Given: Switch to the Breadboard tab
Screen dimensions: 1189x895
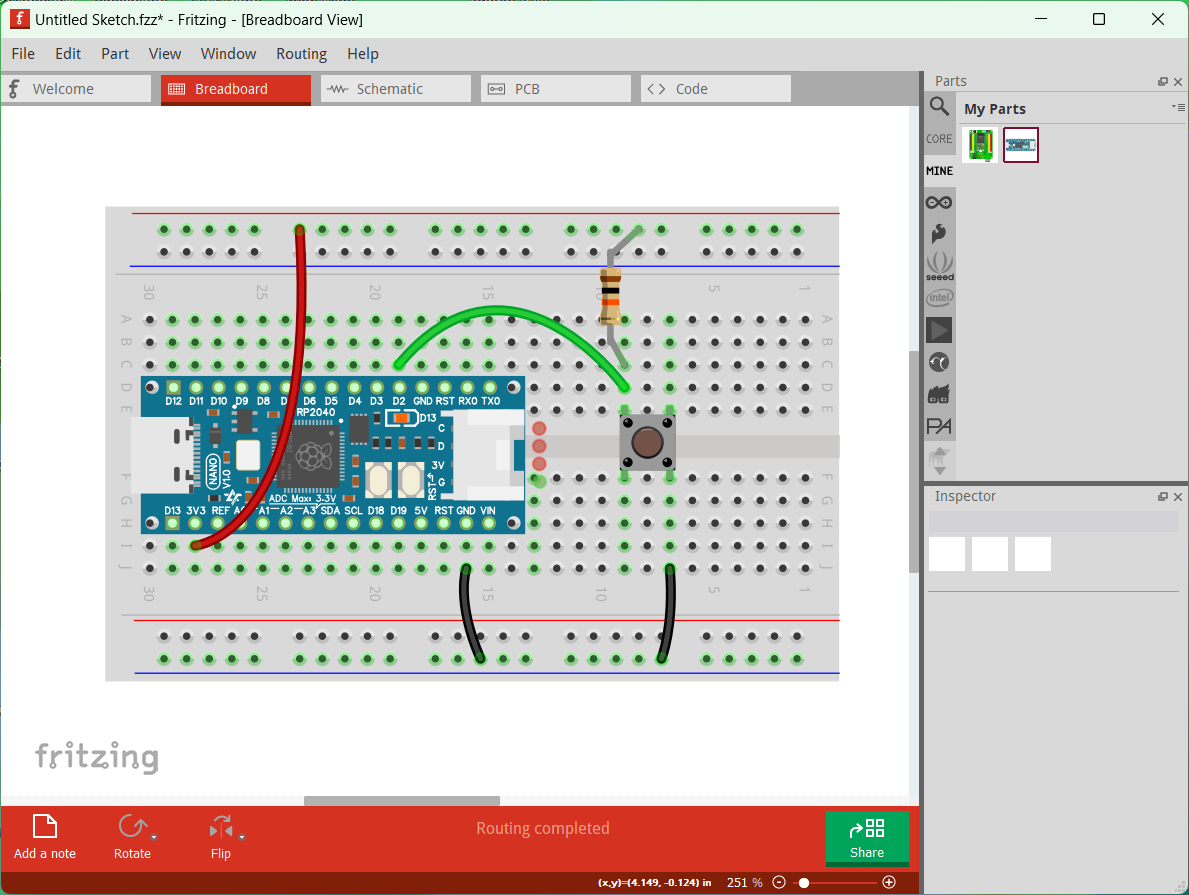Looking at the screenshot, I should point(236,89).
